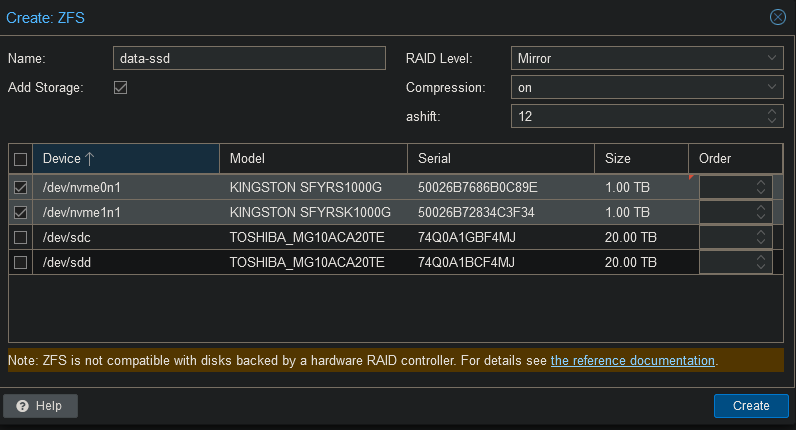Click the Order column header
The image size is (796, 430).
(x=734, y=159)
